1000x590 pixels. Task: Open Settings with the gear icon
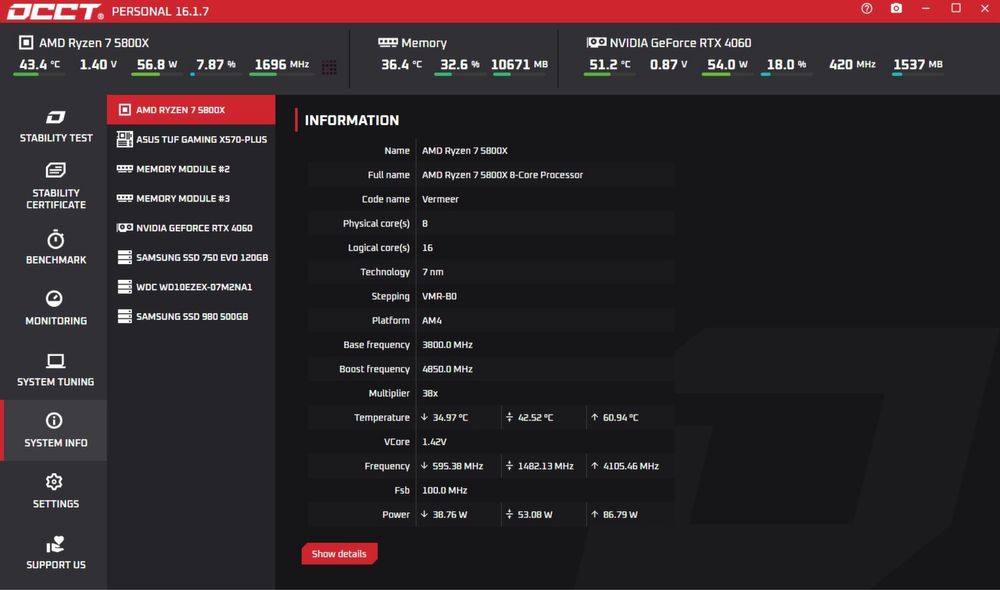(x=55, y=491)
